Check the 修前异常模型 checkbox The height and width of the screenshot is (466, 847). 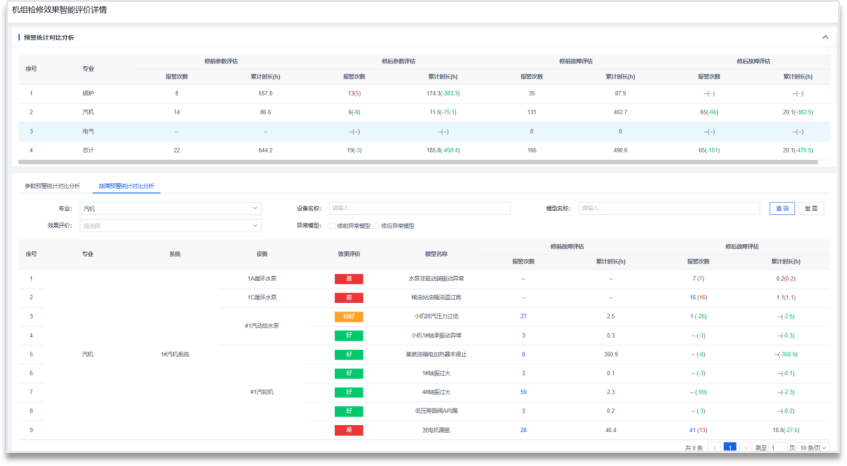[332, 226]
